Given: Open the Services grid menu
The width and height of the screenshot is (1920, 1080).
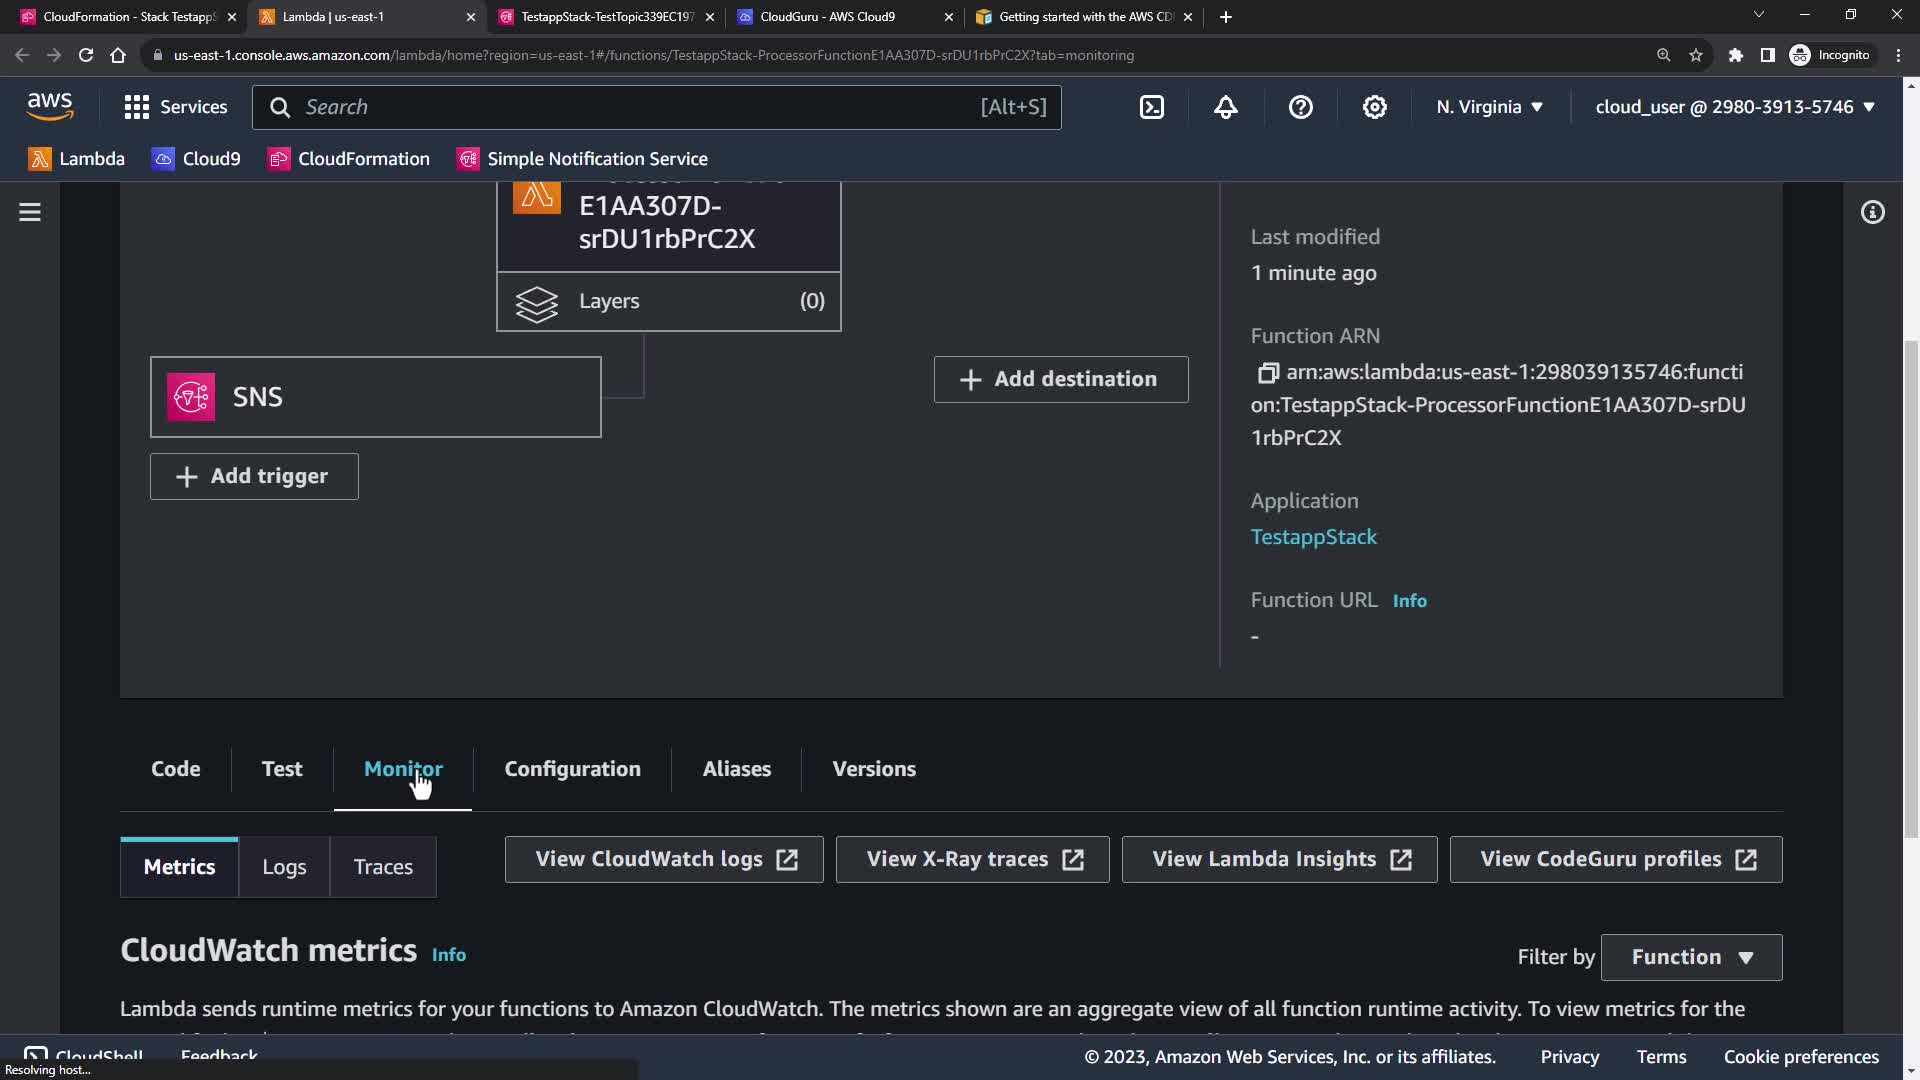Looking at the screenshot, I should coord(137,107).
